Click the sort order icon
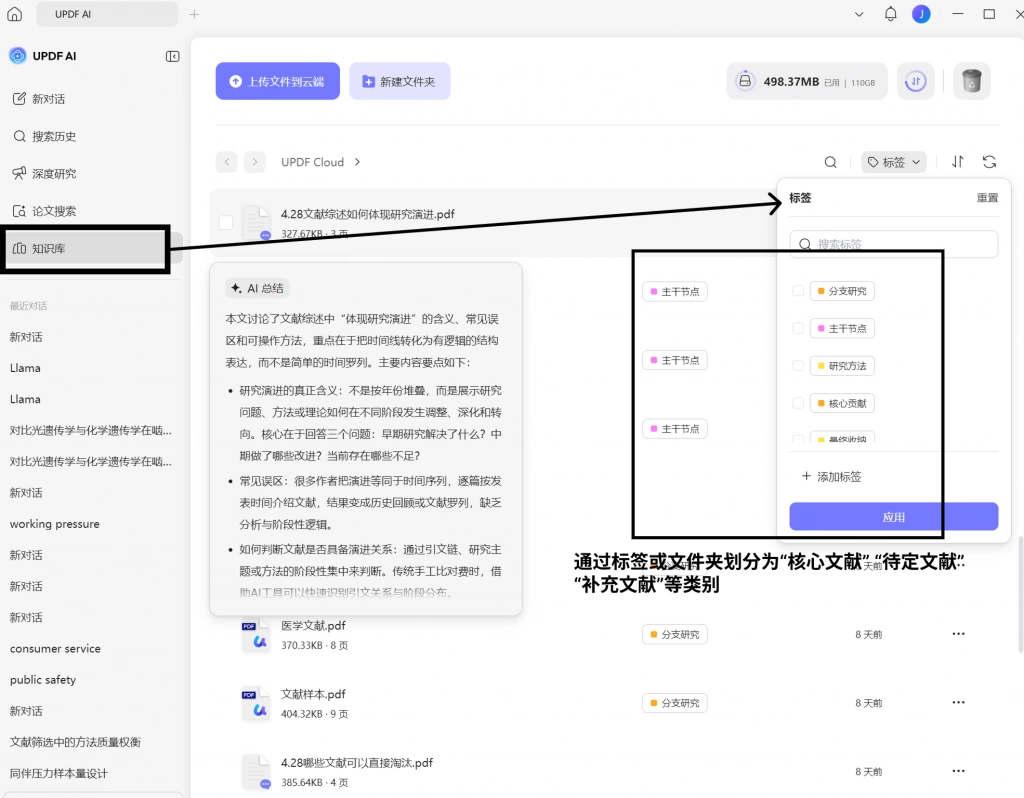 (957, 162)
